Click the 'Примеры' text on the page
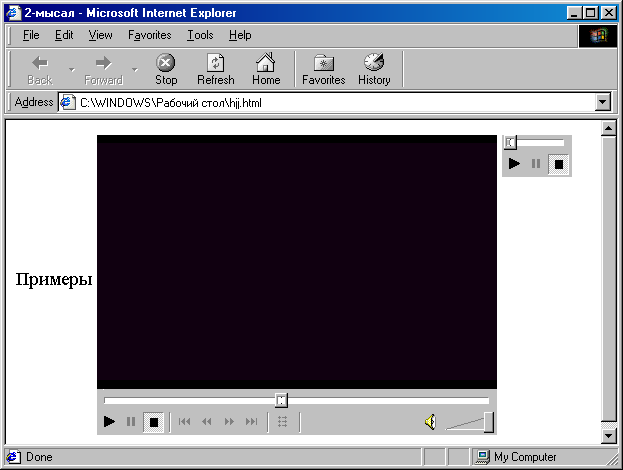 (54, 279)
